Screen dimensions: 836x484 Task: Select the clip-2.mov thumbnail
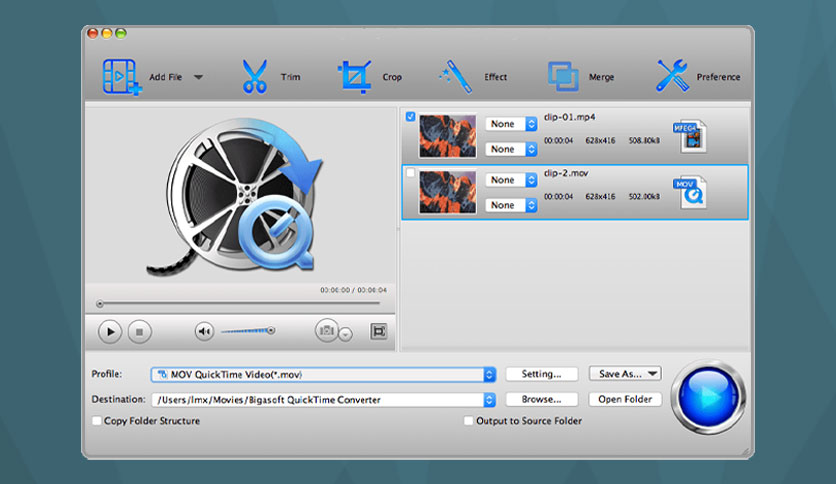(447, 191)
